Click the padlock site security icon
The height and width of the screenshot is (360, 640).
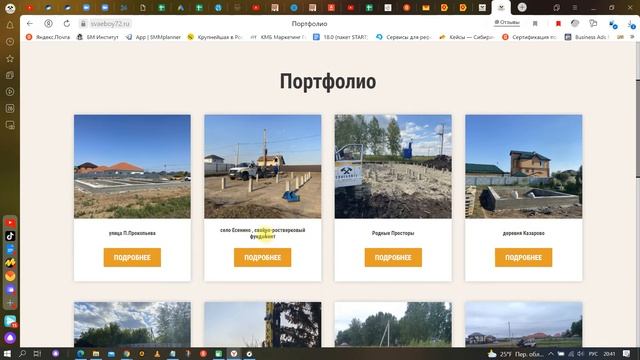pyautogui.click(x=83, y=24)
